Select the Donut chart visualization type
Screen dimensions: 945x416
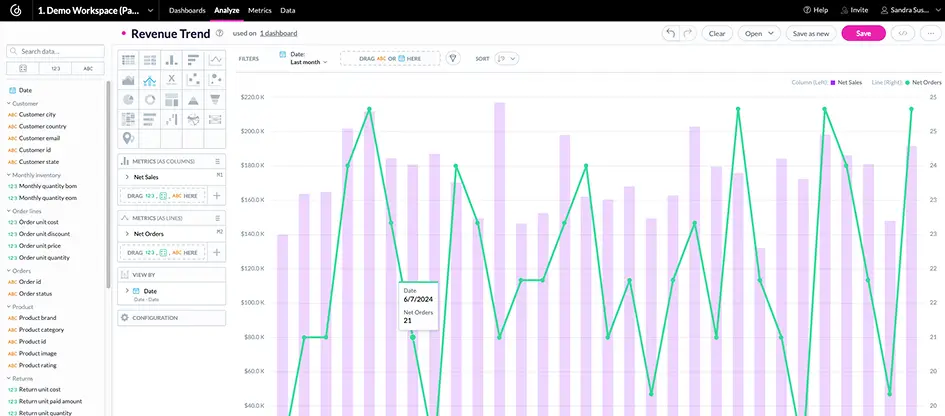click(x=149, y=99)
